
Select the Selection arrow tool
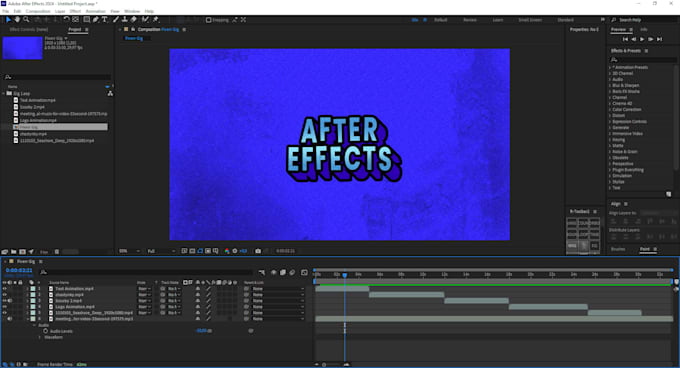8,20
